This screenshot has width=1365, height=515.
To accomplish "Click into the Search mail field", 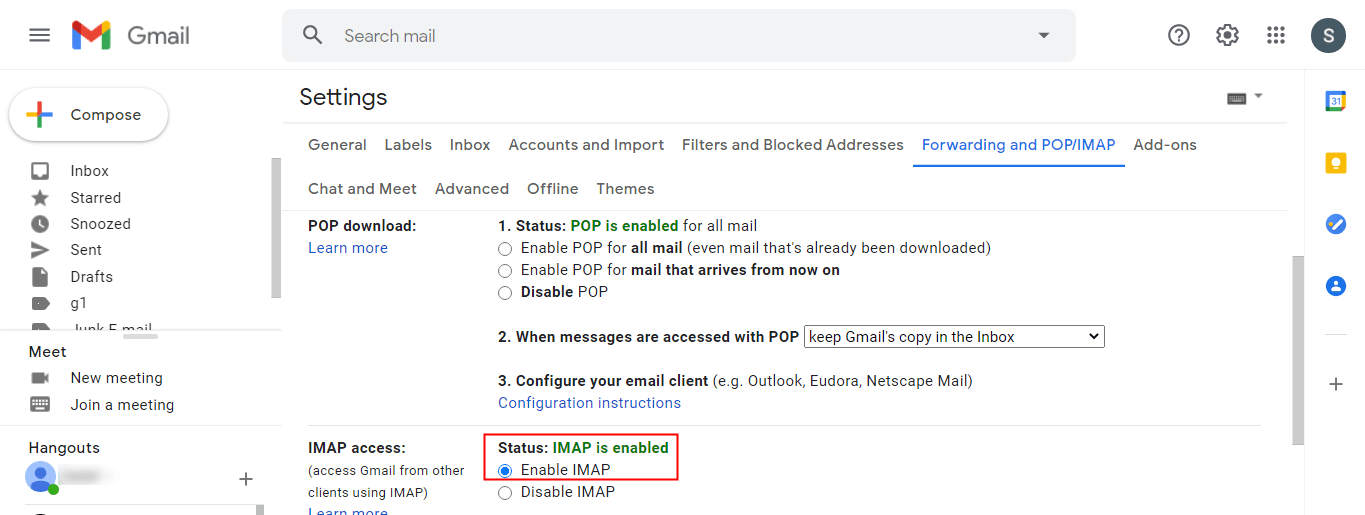I will (680, 36).
